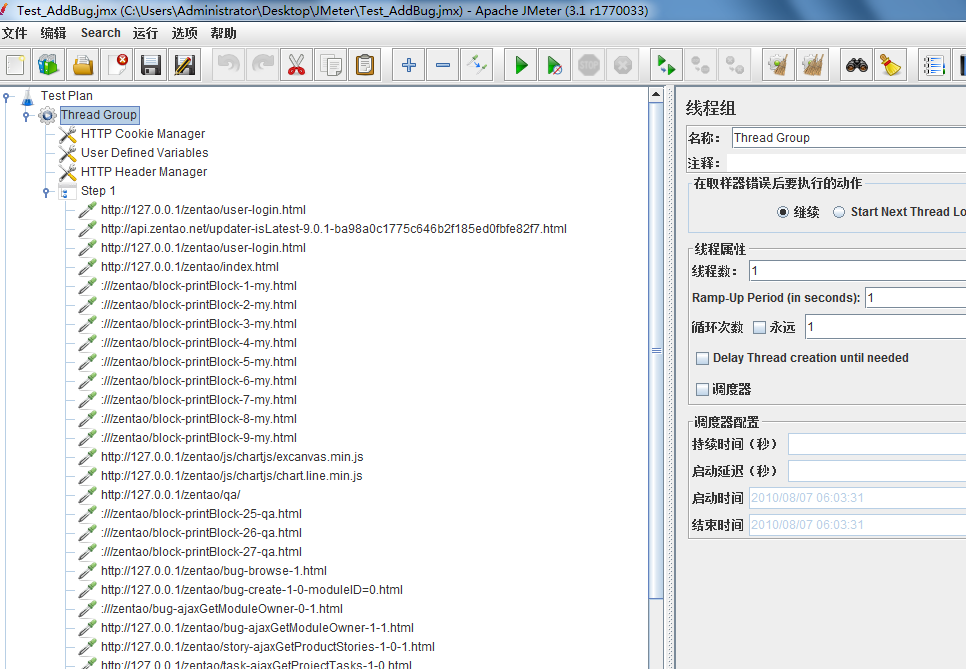The image size is (966, 669).
Task: Click the Redo arrow icon
Action: [262, 65]
